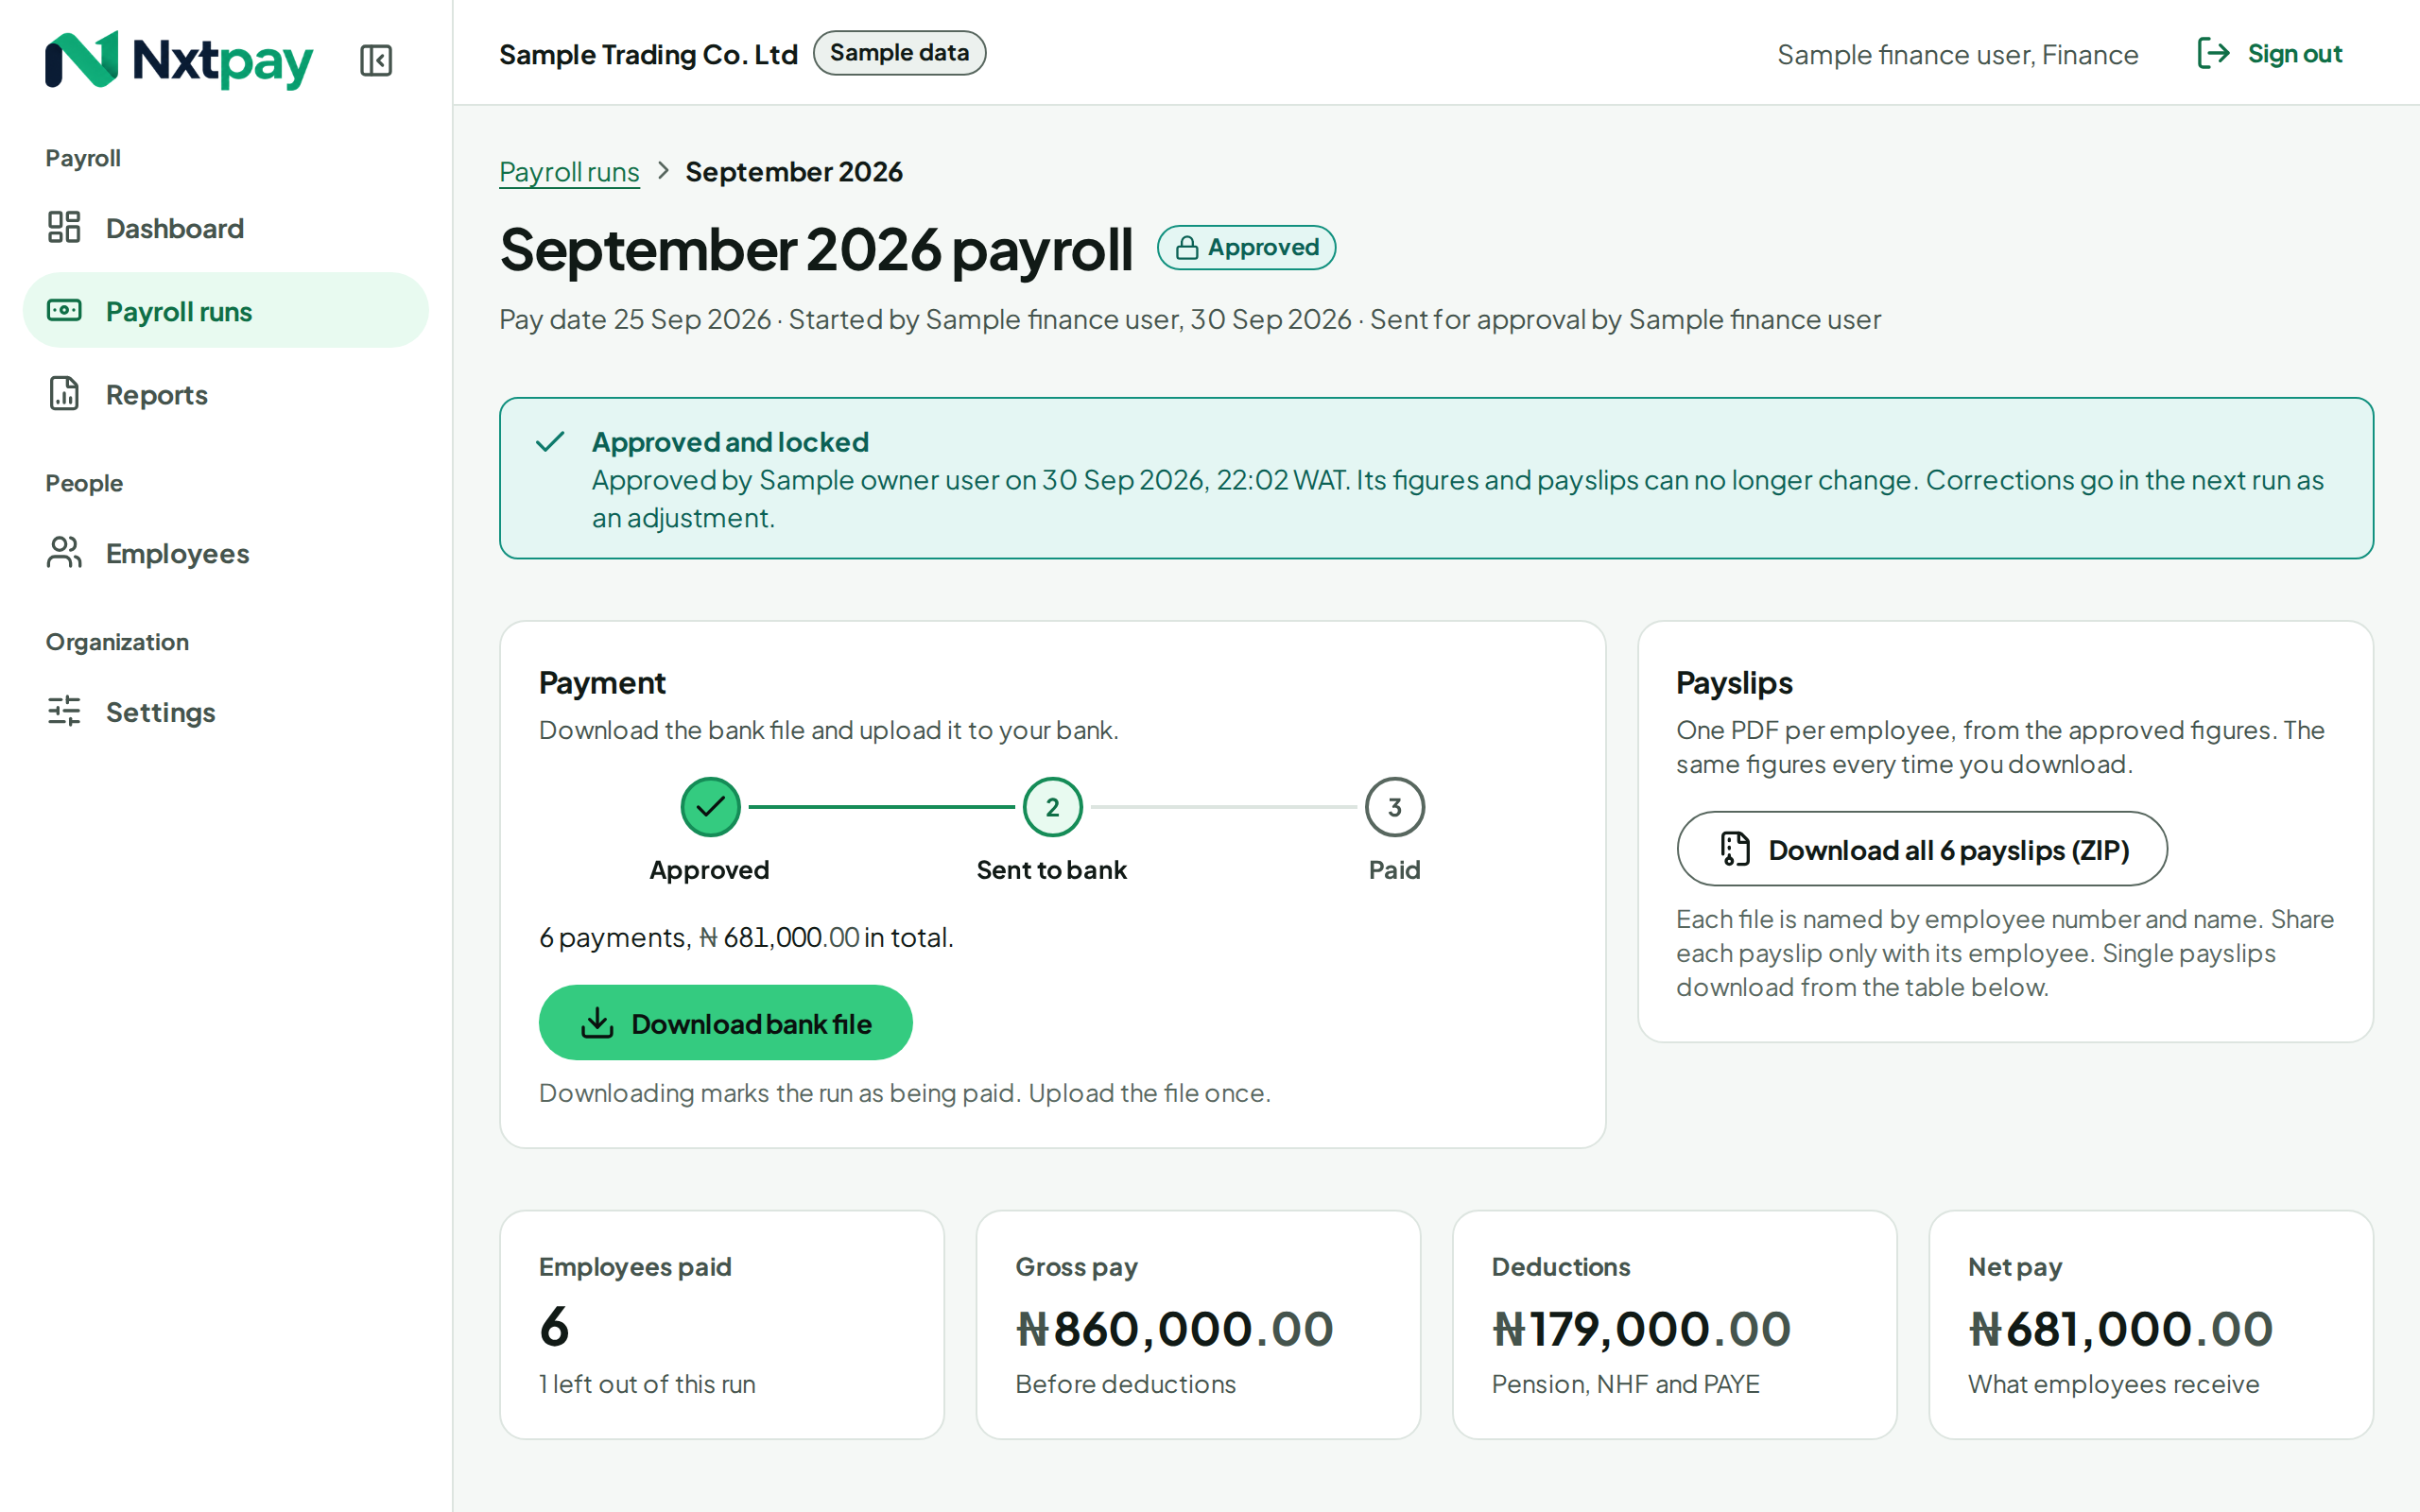
Task: Click 'Sample Trading Co. Ltd' company name
Action: tap(648, 55)
